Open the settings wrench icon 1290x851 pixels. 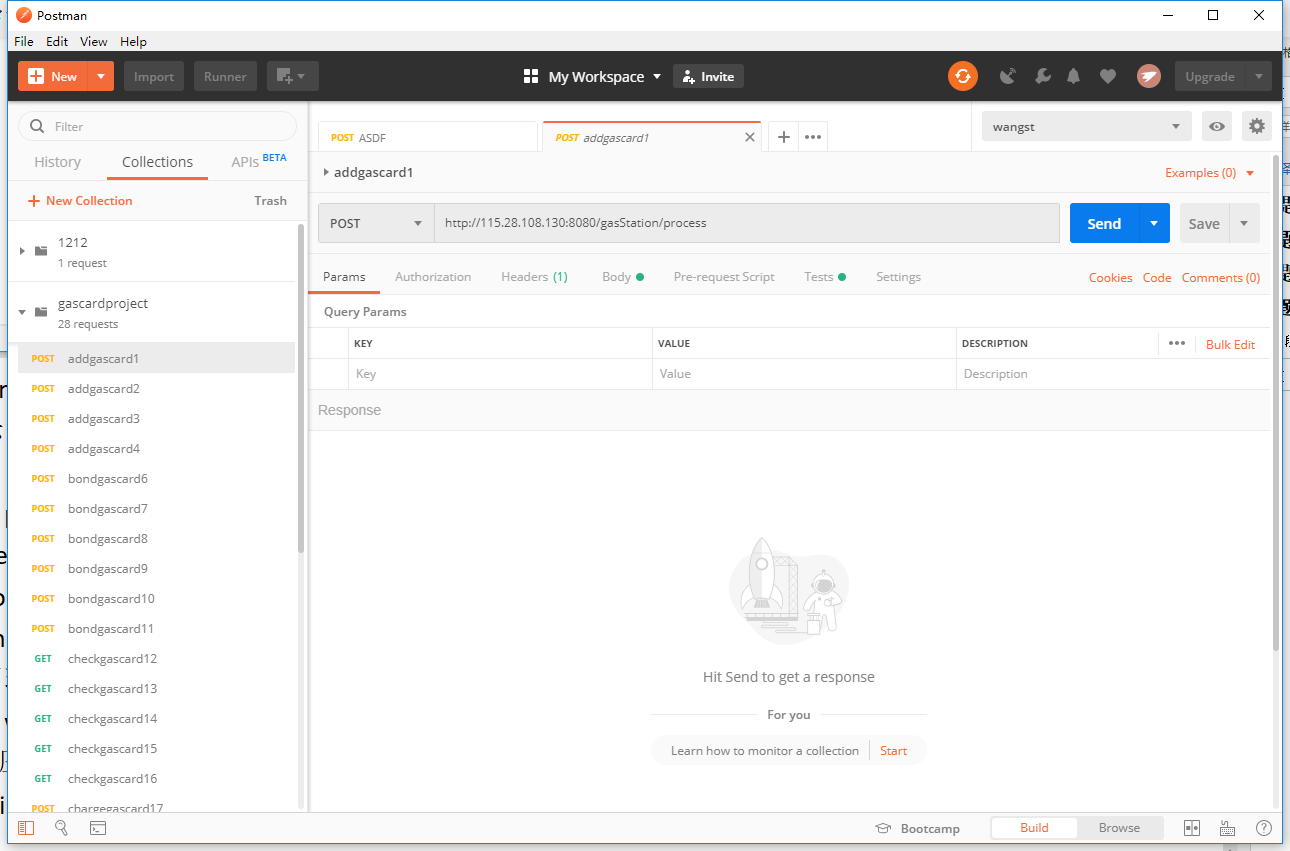pyautogui.click(x=1042, y=76)
